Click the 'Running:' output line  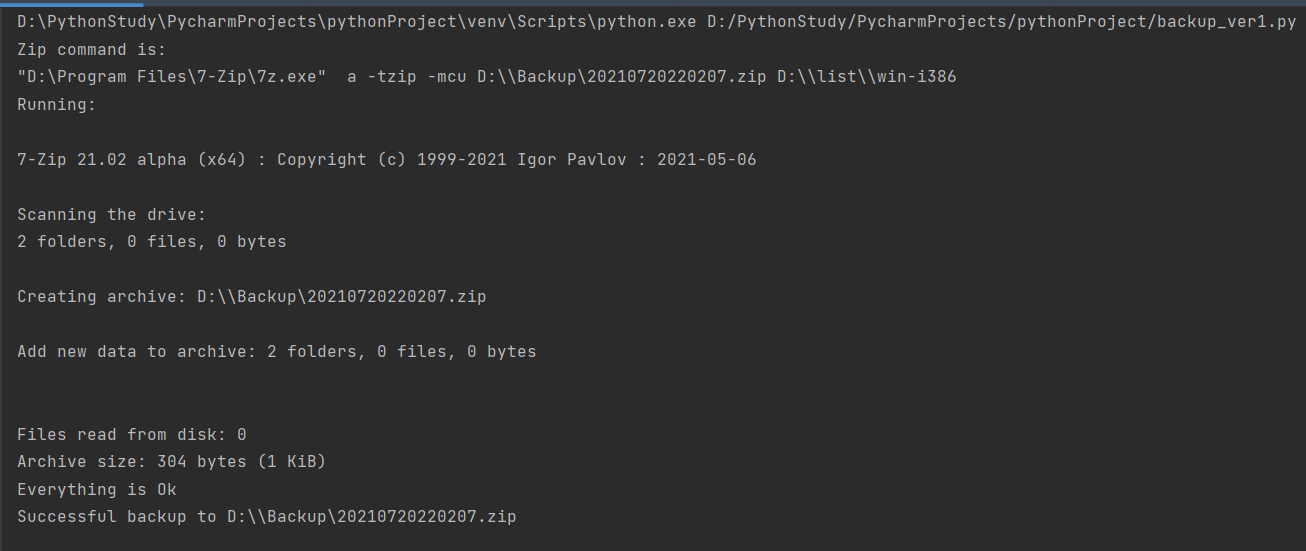point(57,104)
